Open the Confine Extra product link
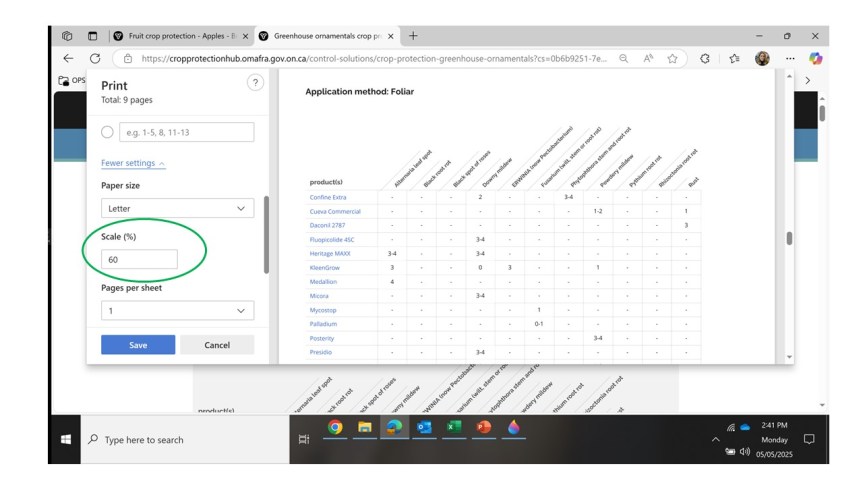Image resolution: width=863 pixels, height=485 pixels. (x=327, y=197)
